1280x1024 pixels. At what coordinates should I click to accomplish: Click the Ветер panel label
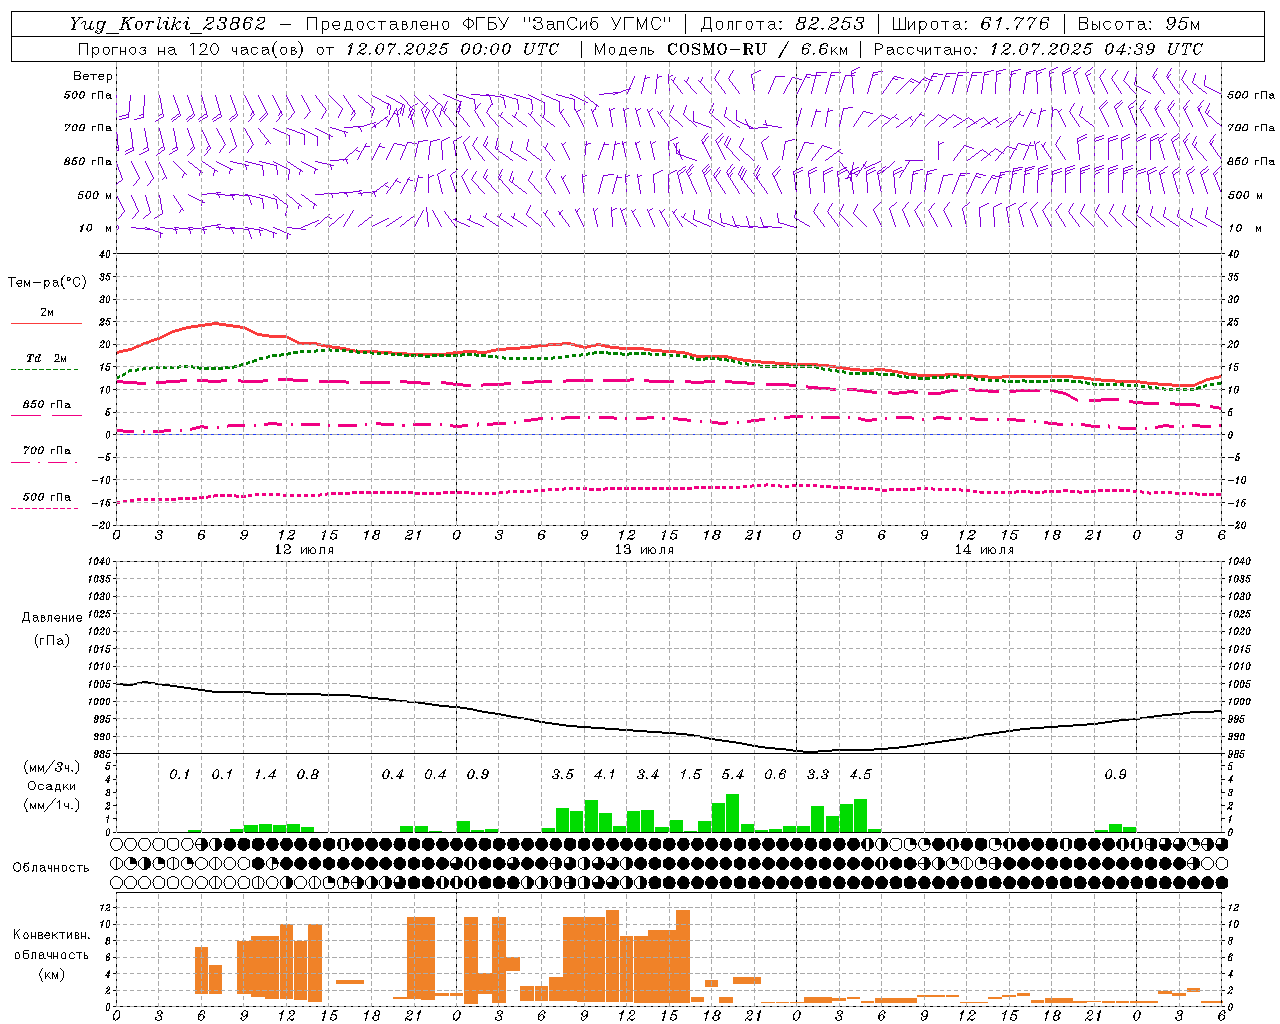point(93,76)
